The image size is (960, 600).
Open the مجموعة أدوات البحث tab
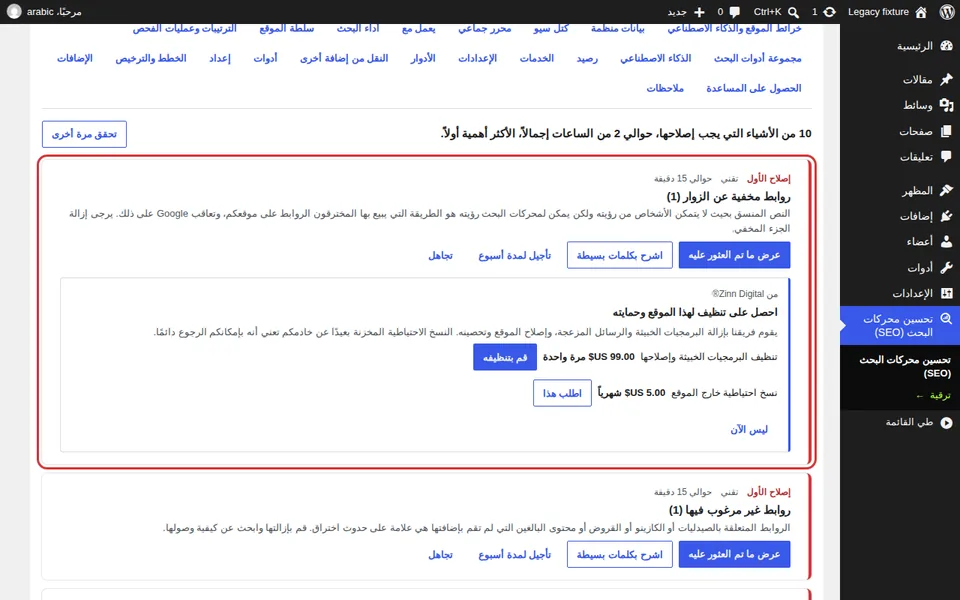pyautogui.click(x=757, y=58)
